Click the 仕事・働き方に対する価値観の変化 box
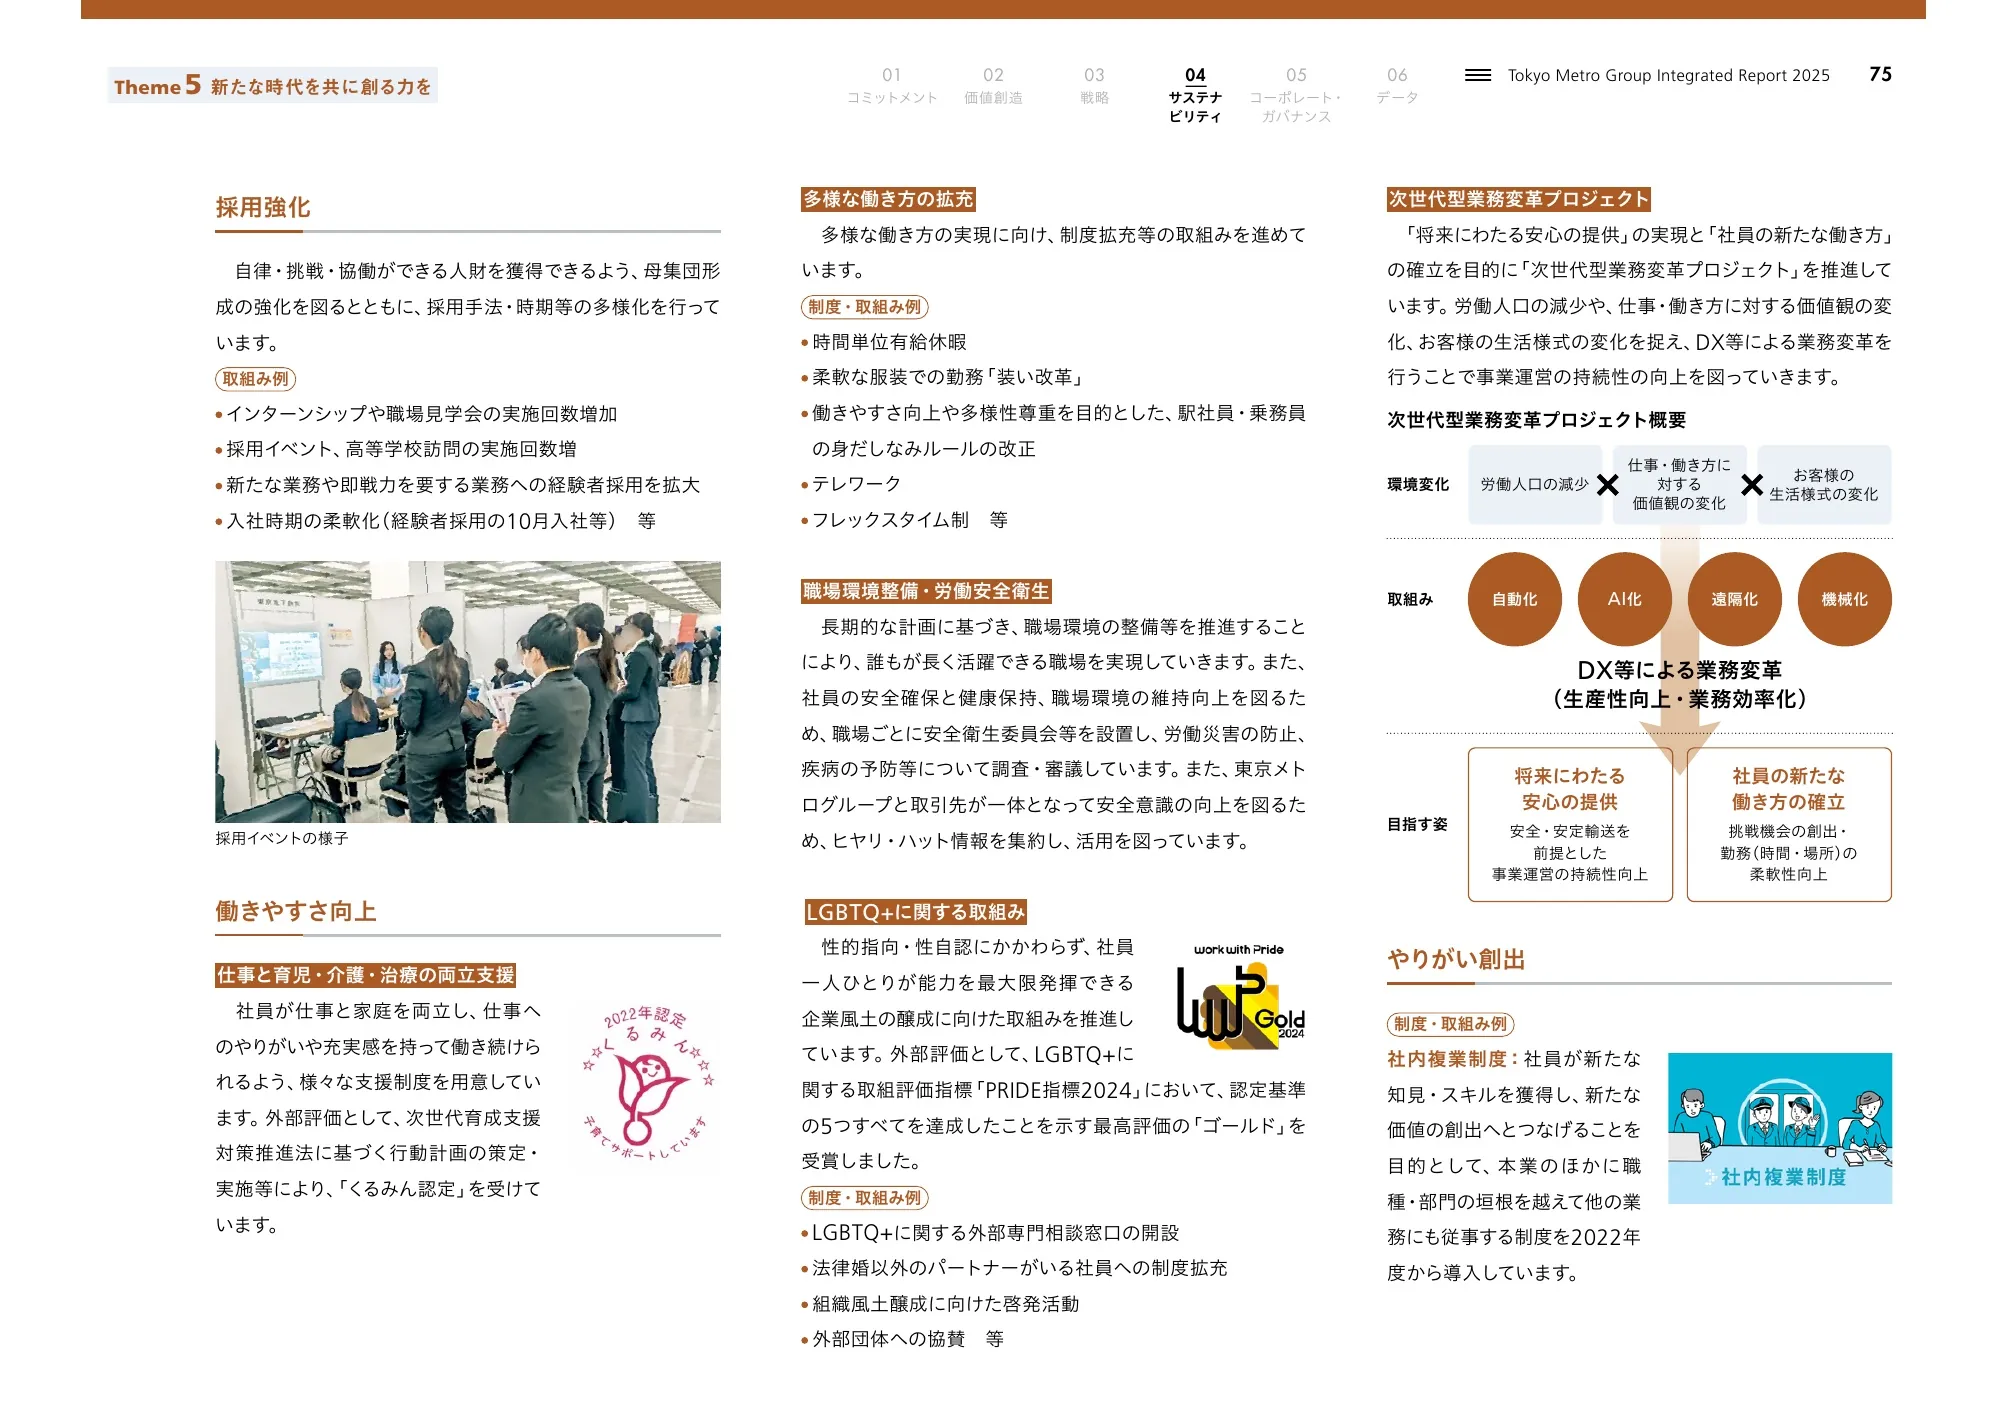Viewport: 2000px width, 1415px height. tap(1679, 484)
